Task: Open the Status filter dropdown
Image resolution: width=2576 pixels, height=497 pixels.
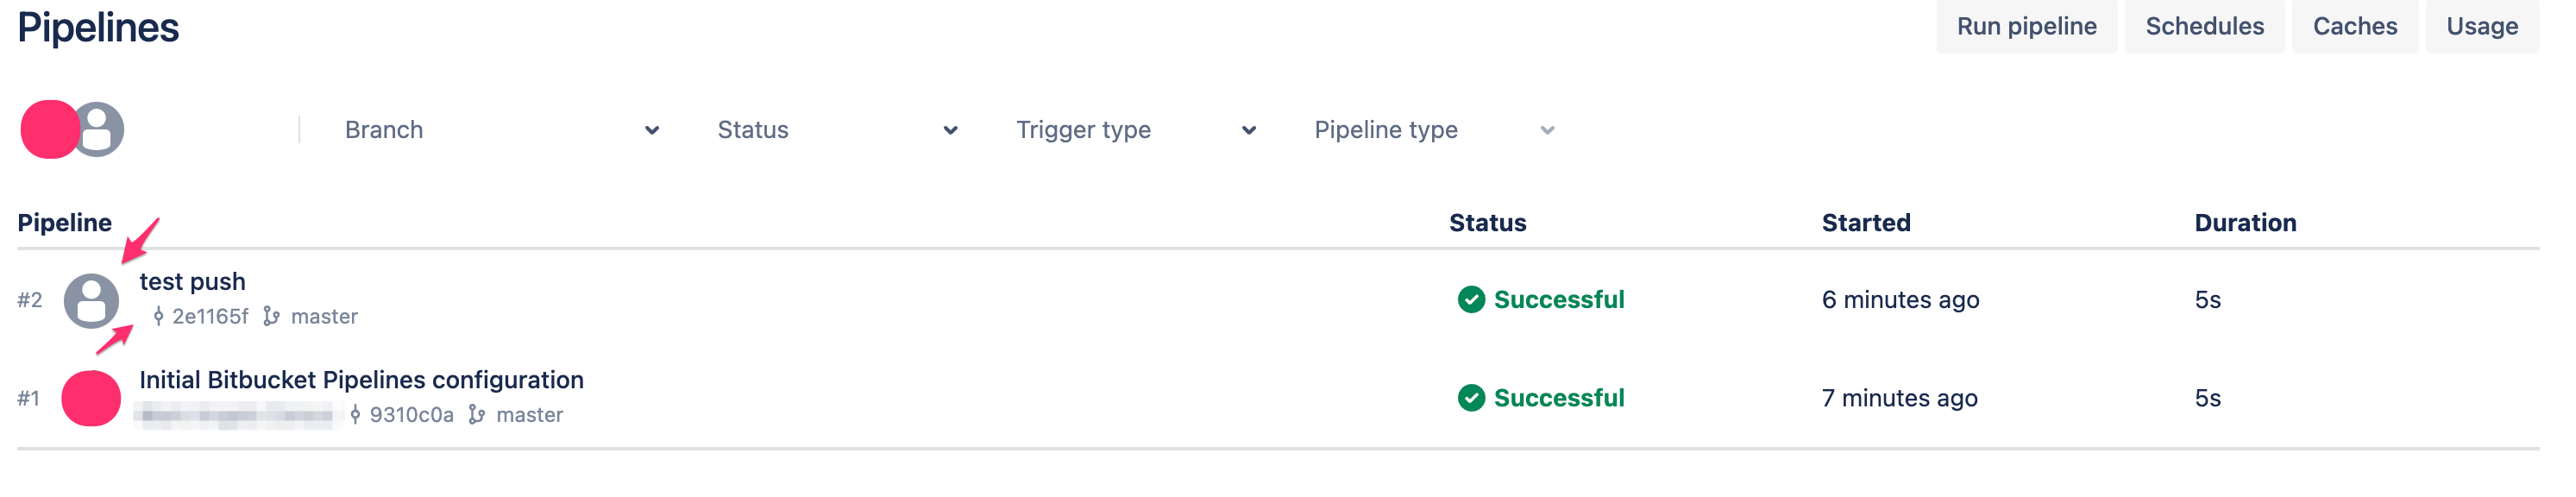Action: click(x=836, y=130)
